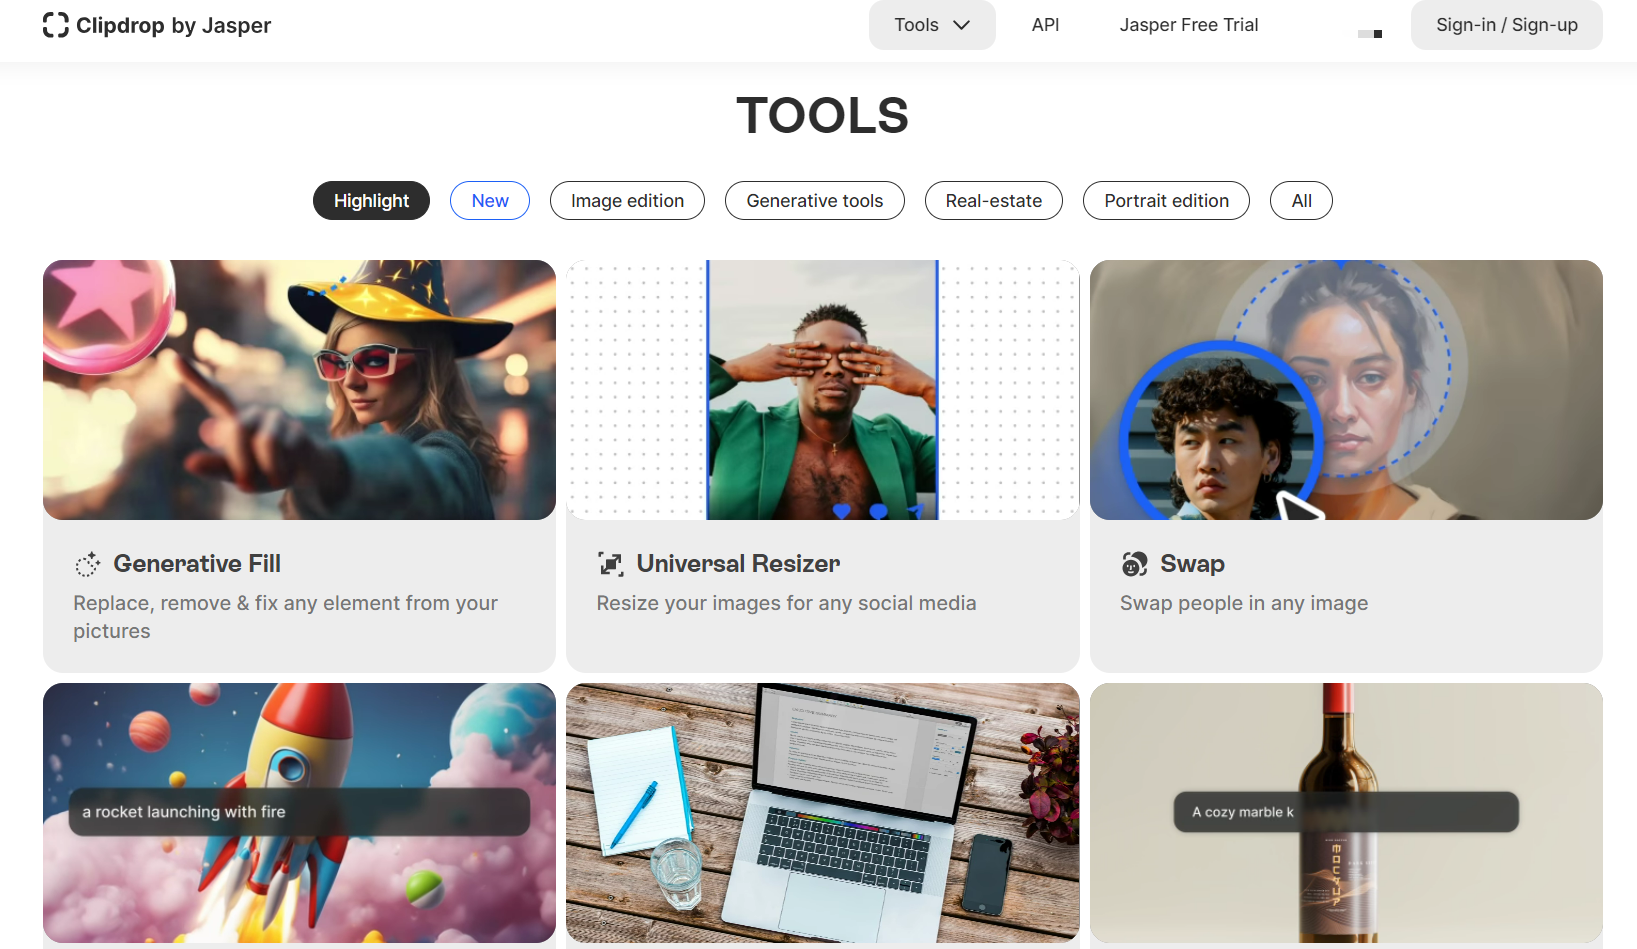Image resolution: width=1637 pixels, height=949 pixels.
Task: Open the Generative Fill preview image
Action: pos(299,390)
